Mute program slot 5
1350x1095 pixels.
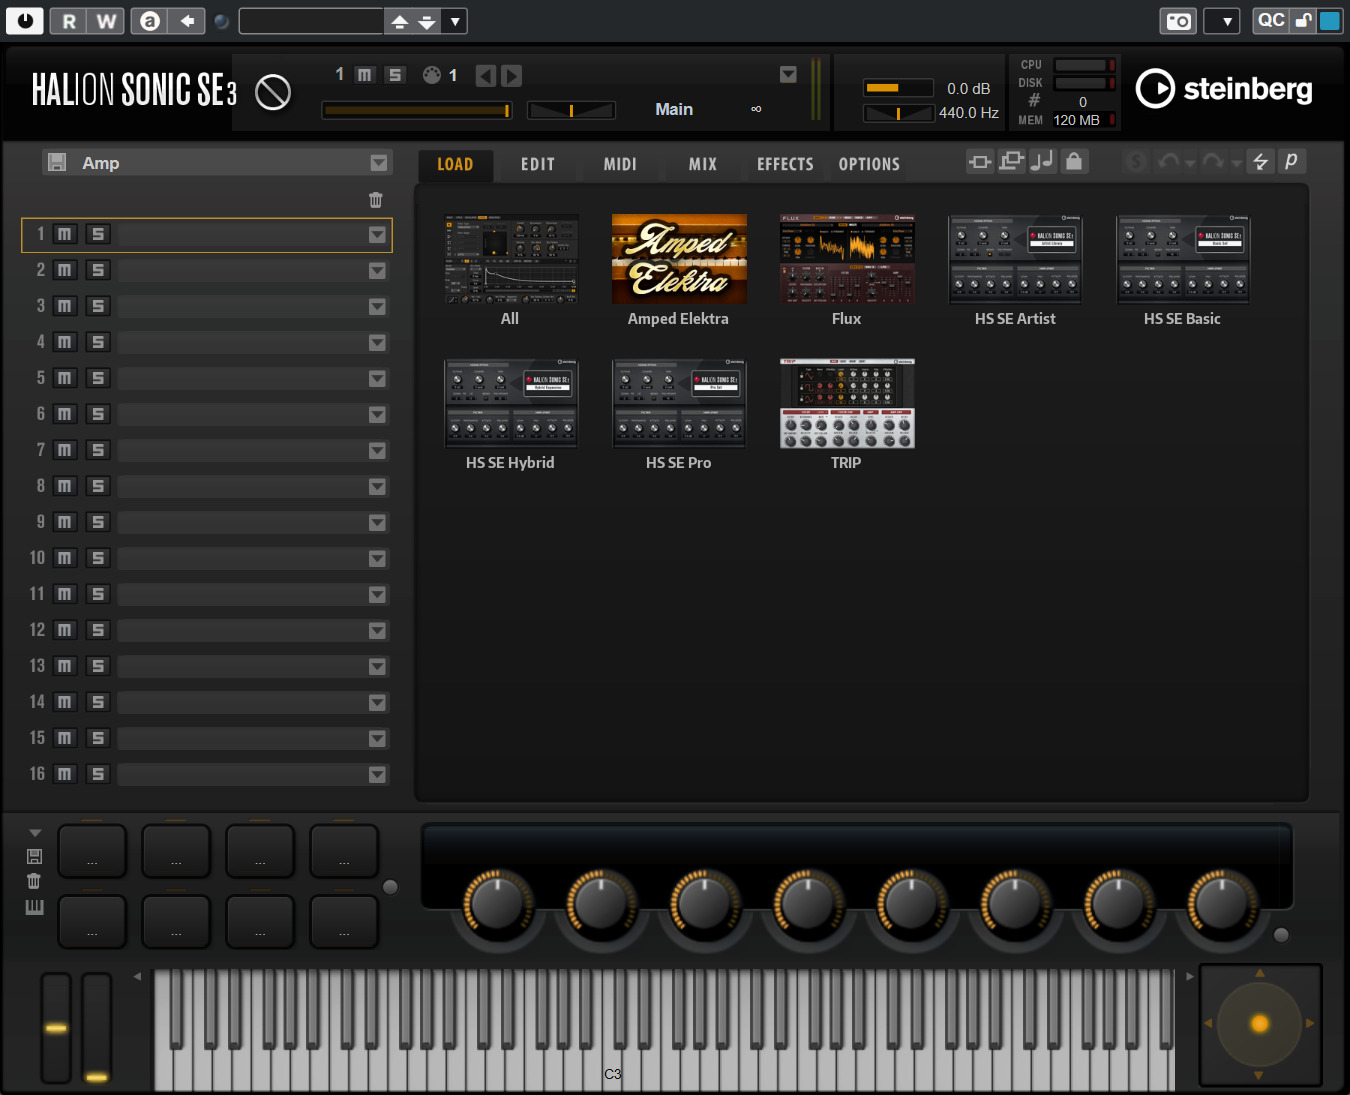65,378
